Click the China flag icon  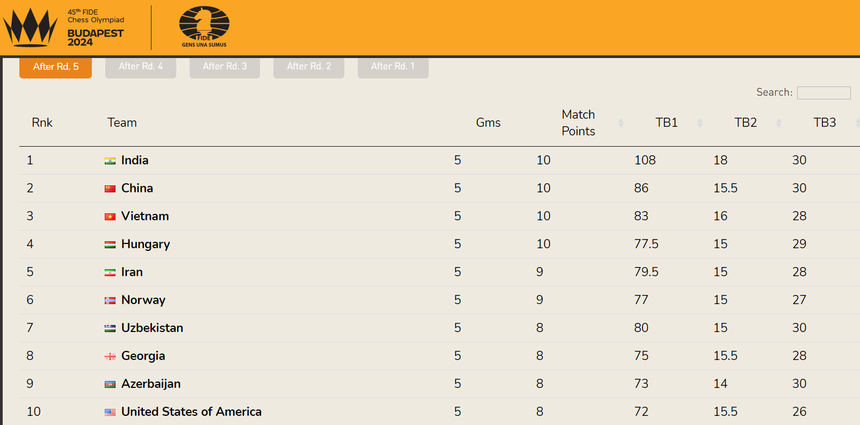tap(110, 188)
